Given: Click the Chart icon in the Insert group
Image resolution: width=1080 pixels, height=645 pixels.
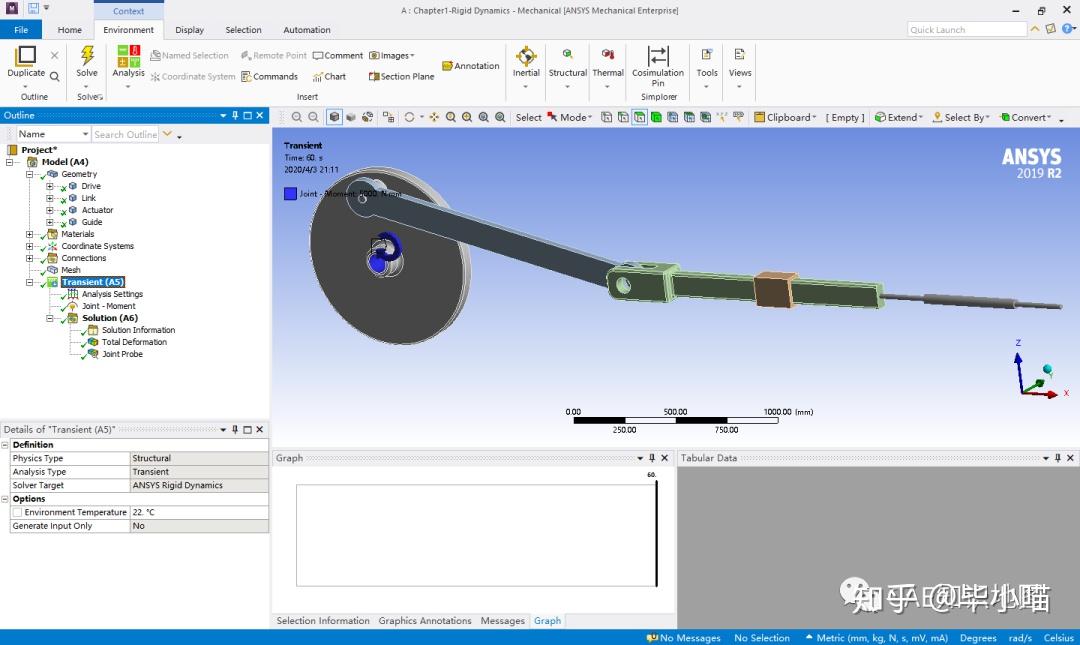Looking at the screenshot, I should pos(330,76).
